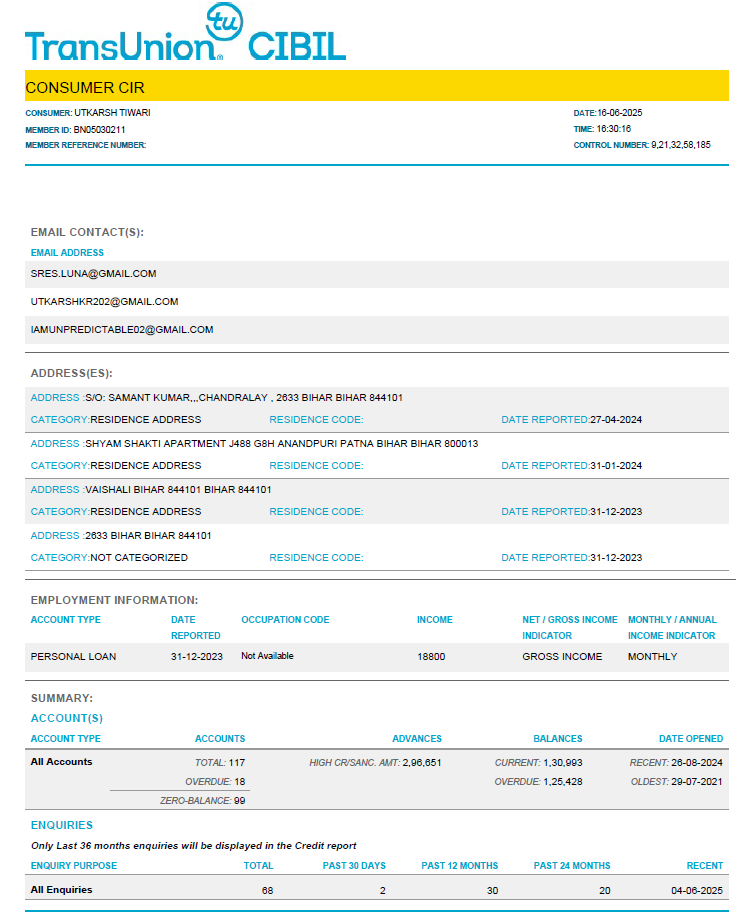Click the ENQUIRIES section heading
The width and height of the screenshot is (736, 912).
coord(62,825)
